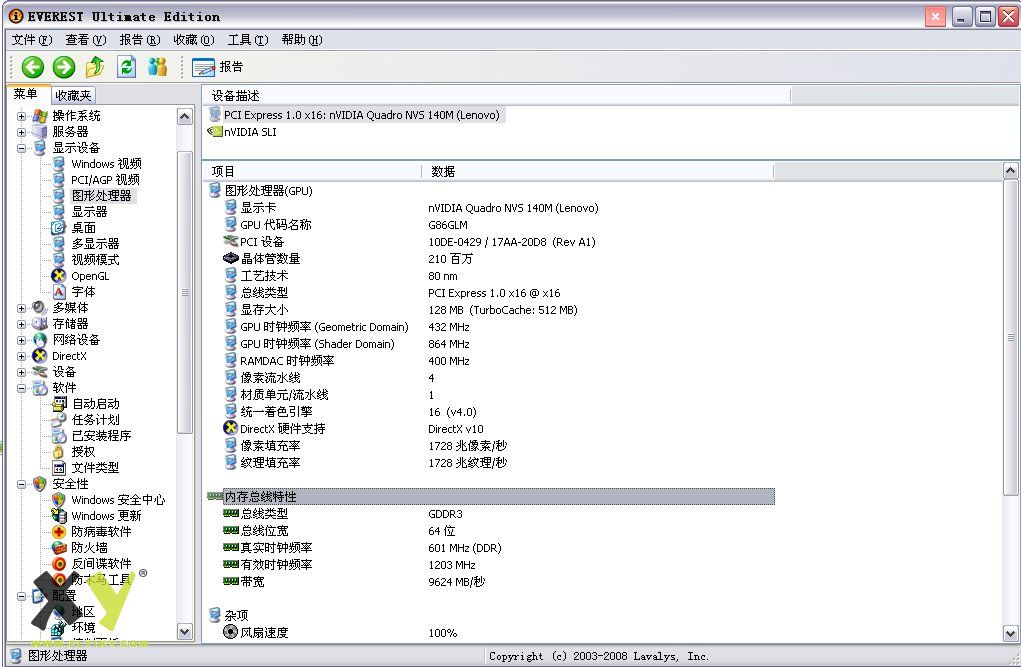Screen dimensions: 1021x667
Task: Open the 工具 menu
Action: tap(247, 40)
